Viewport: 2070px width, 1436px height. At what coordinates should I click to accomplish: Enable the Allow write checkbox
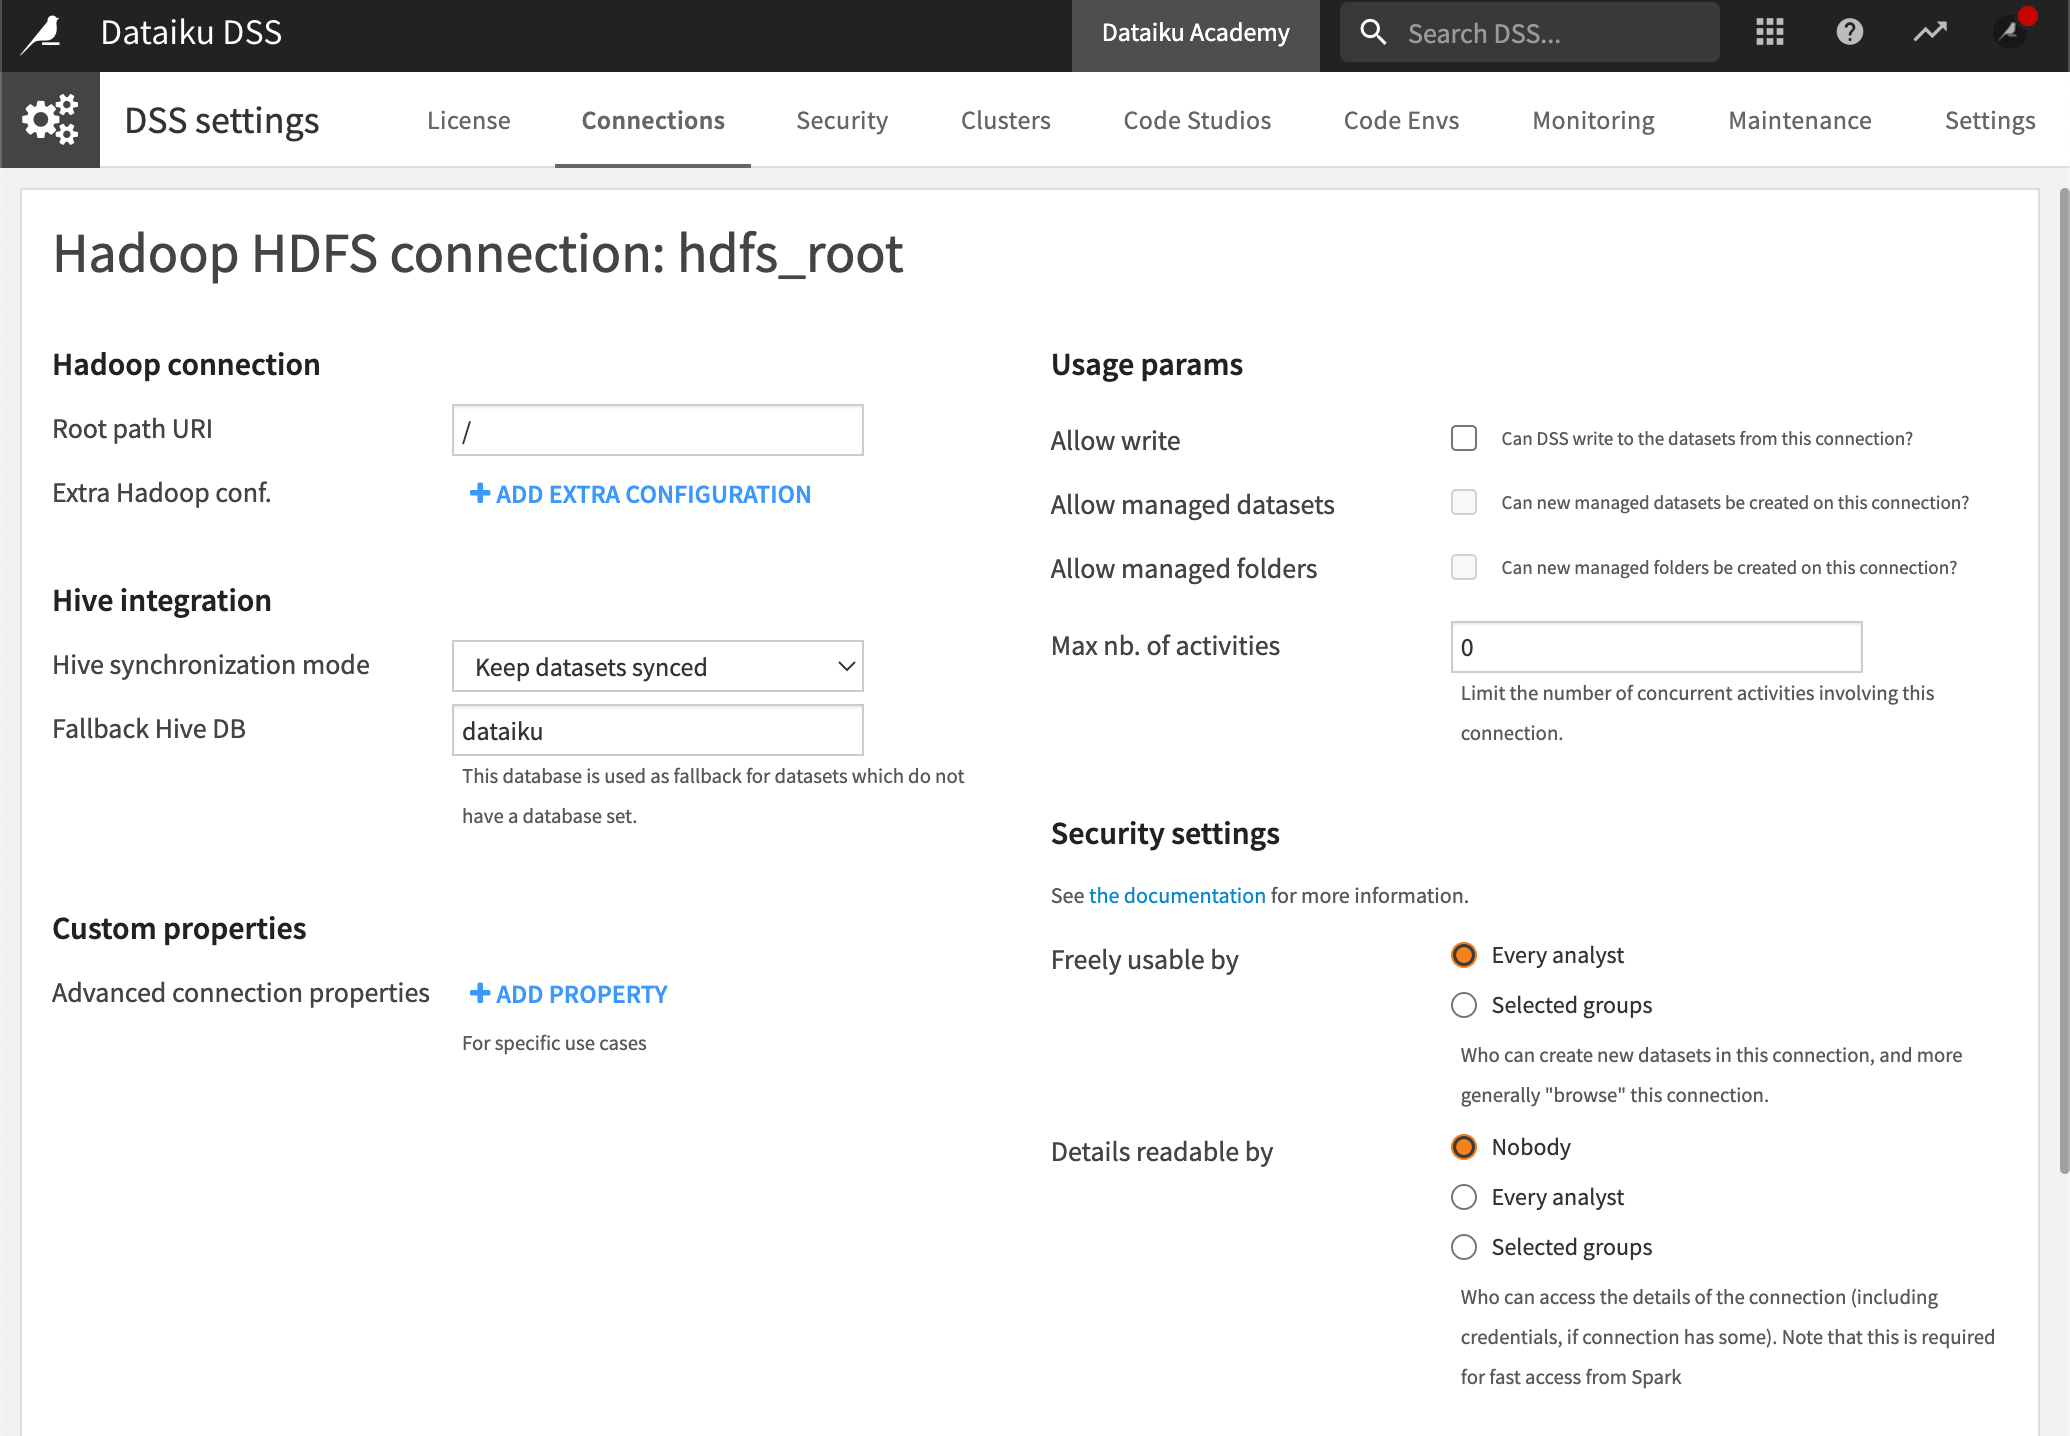tap(1463, 438)
